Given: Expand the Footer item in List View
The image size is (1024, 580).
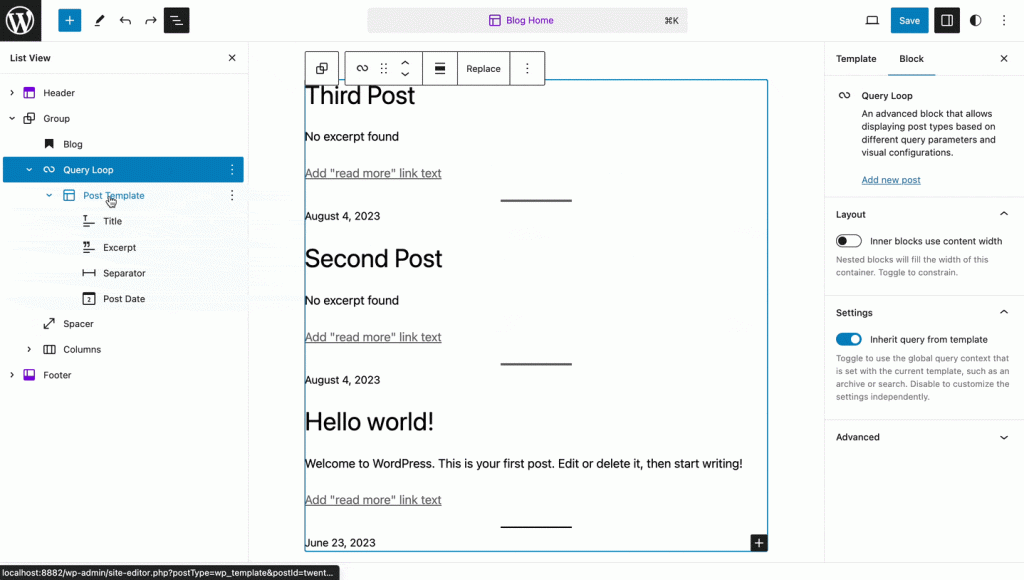Looking at the screenshot, I should coord(11,375).
